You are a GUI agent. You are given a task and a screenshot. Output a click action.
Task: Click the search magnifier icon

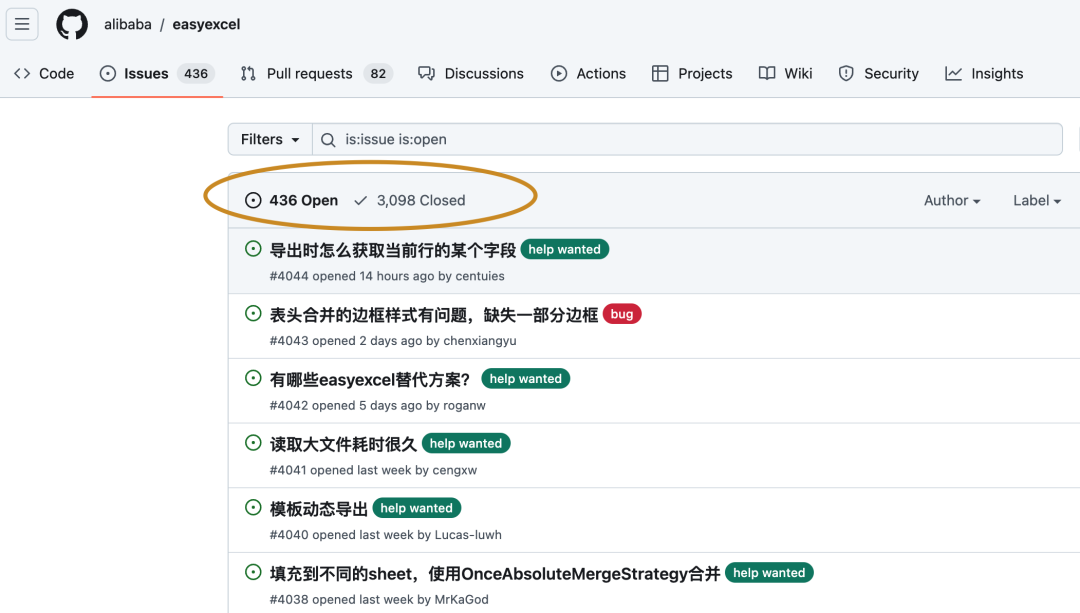(329, 140)
